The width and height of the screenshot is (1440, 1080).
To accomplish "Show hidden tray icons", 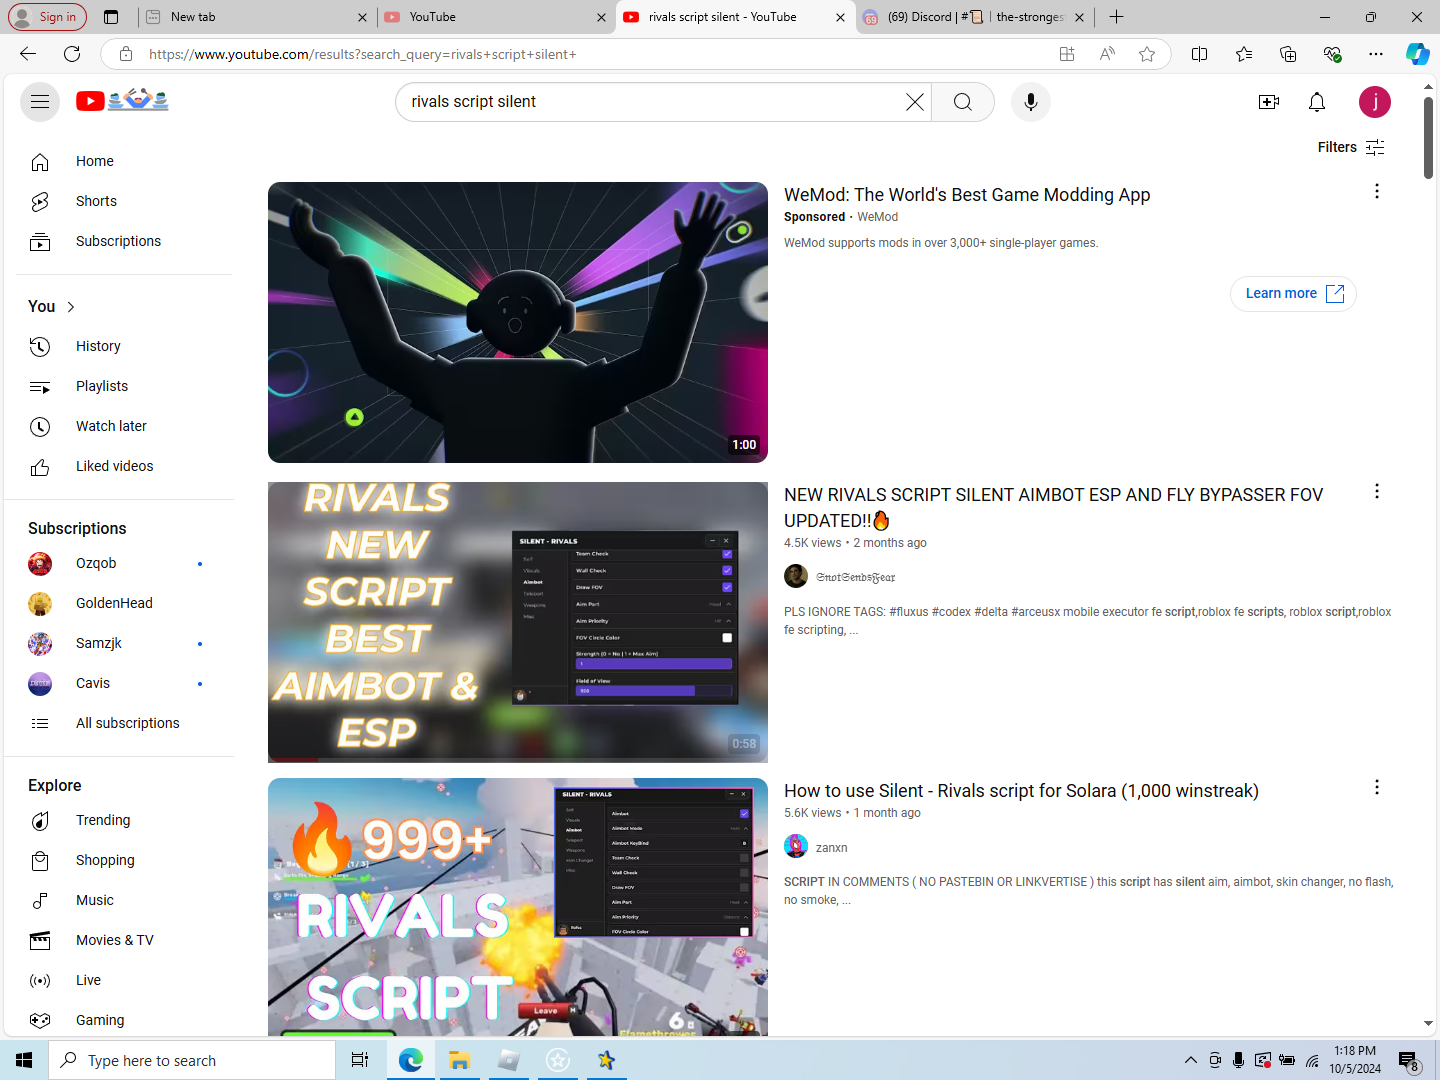I will click(1190, 1060).
